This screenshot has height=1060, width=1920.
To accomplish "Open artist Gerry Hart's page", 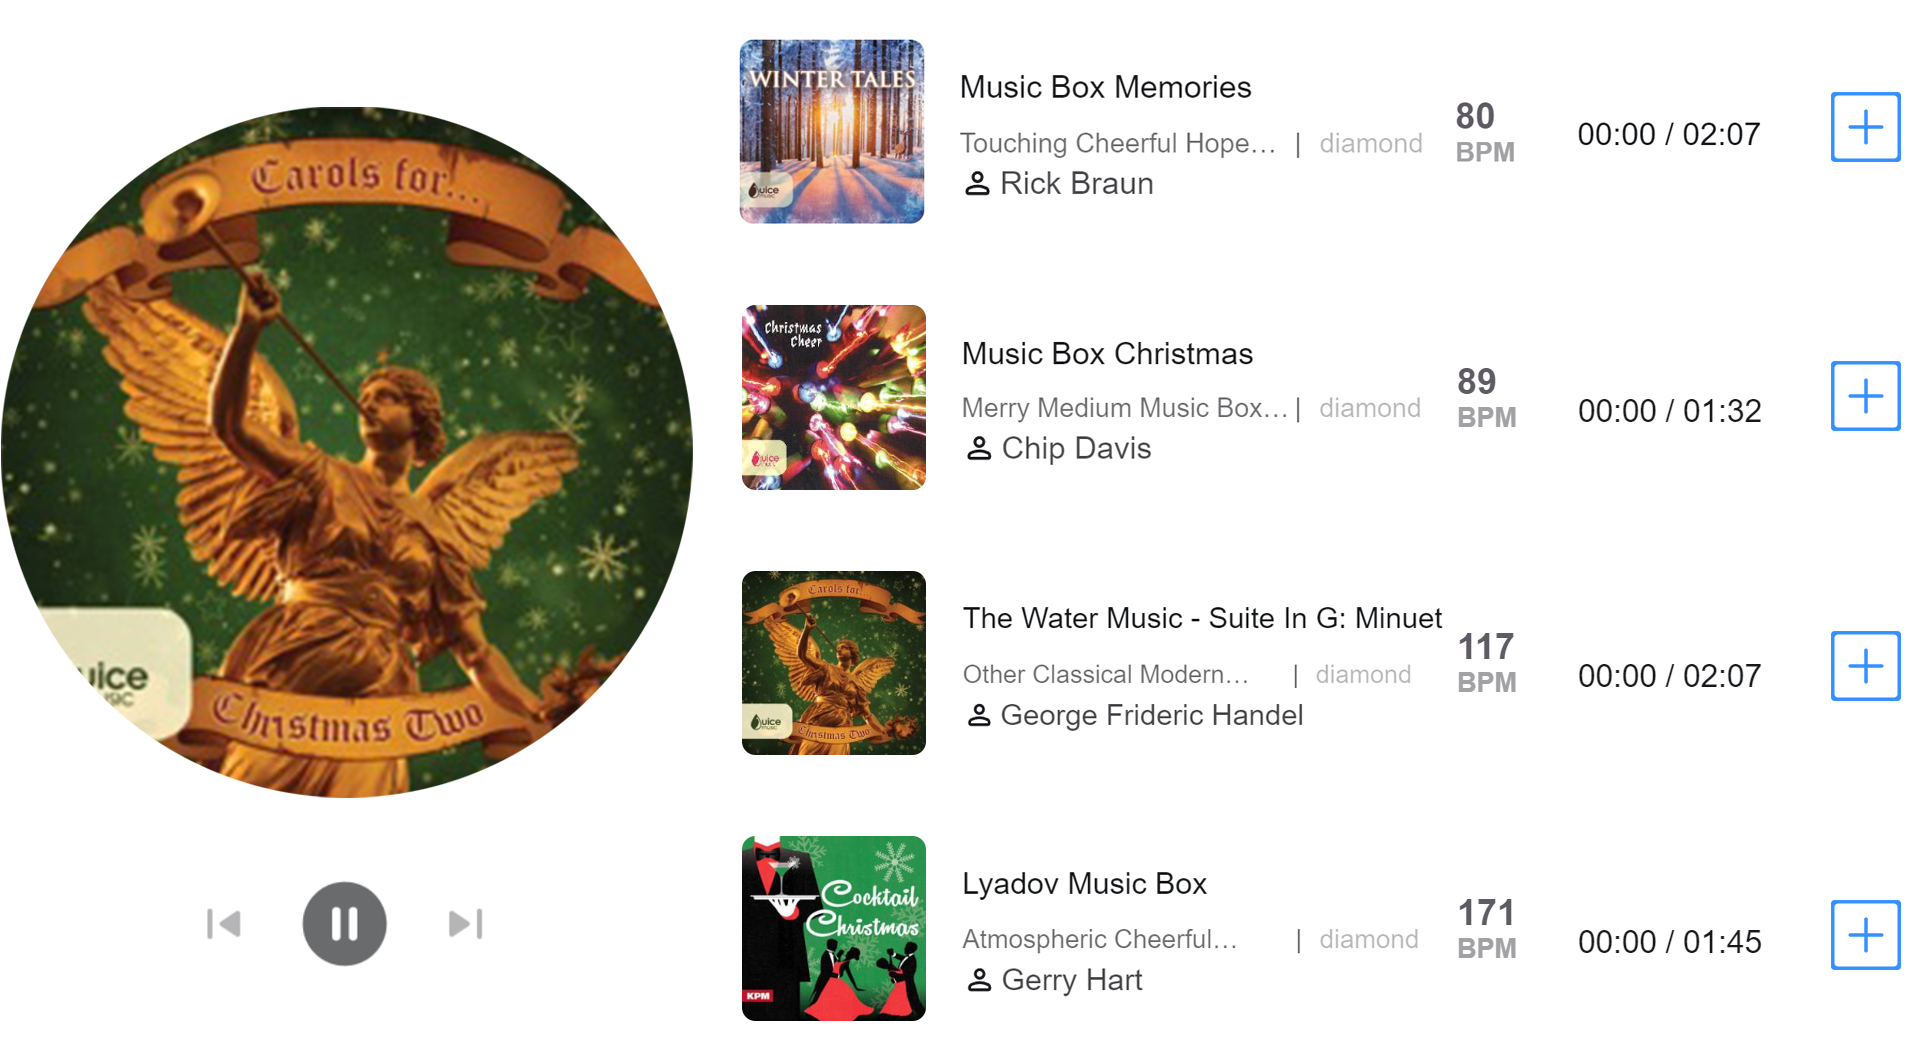I will tap(1071, 980).
